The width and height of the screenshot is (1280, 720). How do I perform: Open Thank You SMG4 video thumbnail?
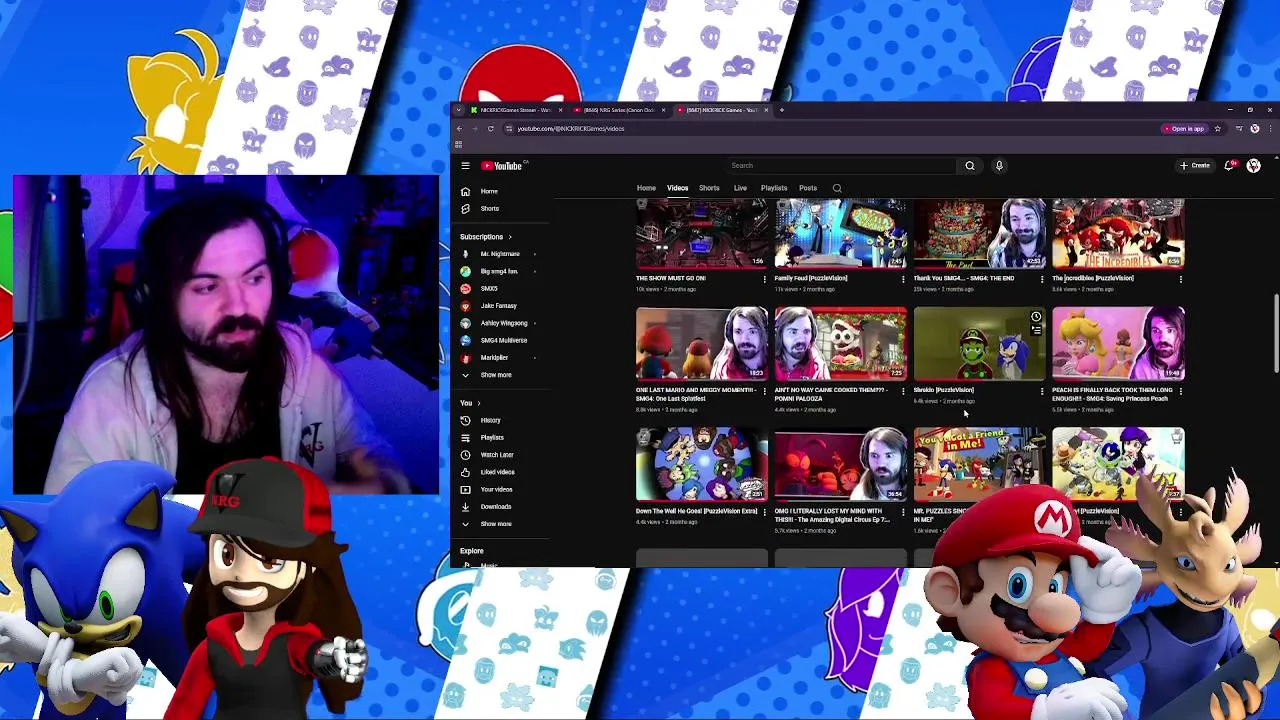(979, 234)
